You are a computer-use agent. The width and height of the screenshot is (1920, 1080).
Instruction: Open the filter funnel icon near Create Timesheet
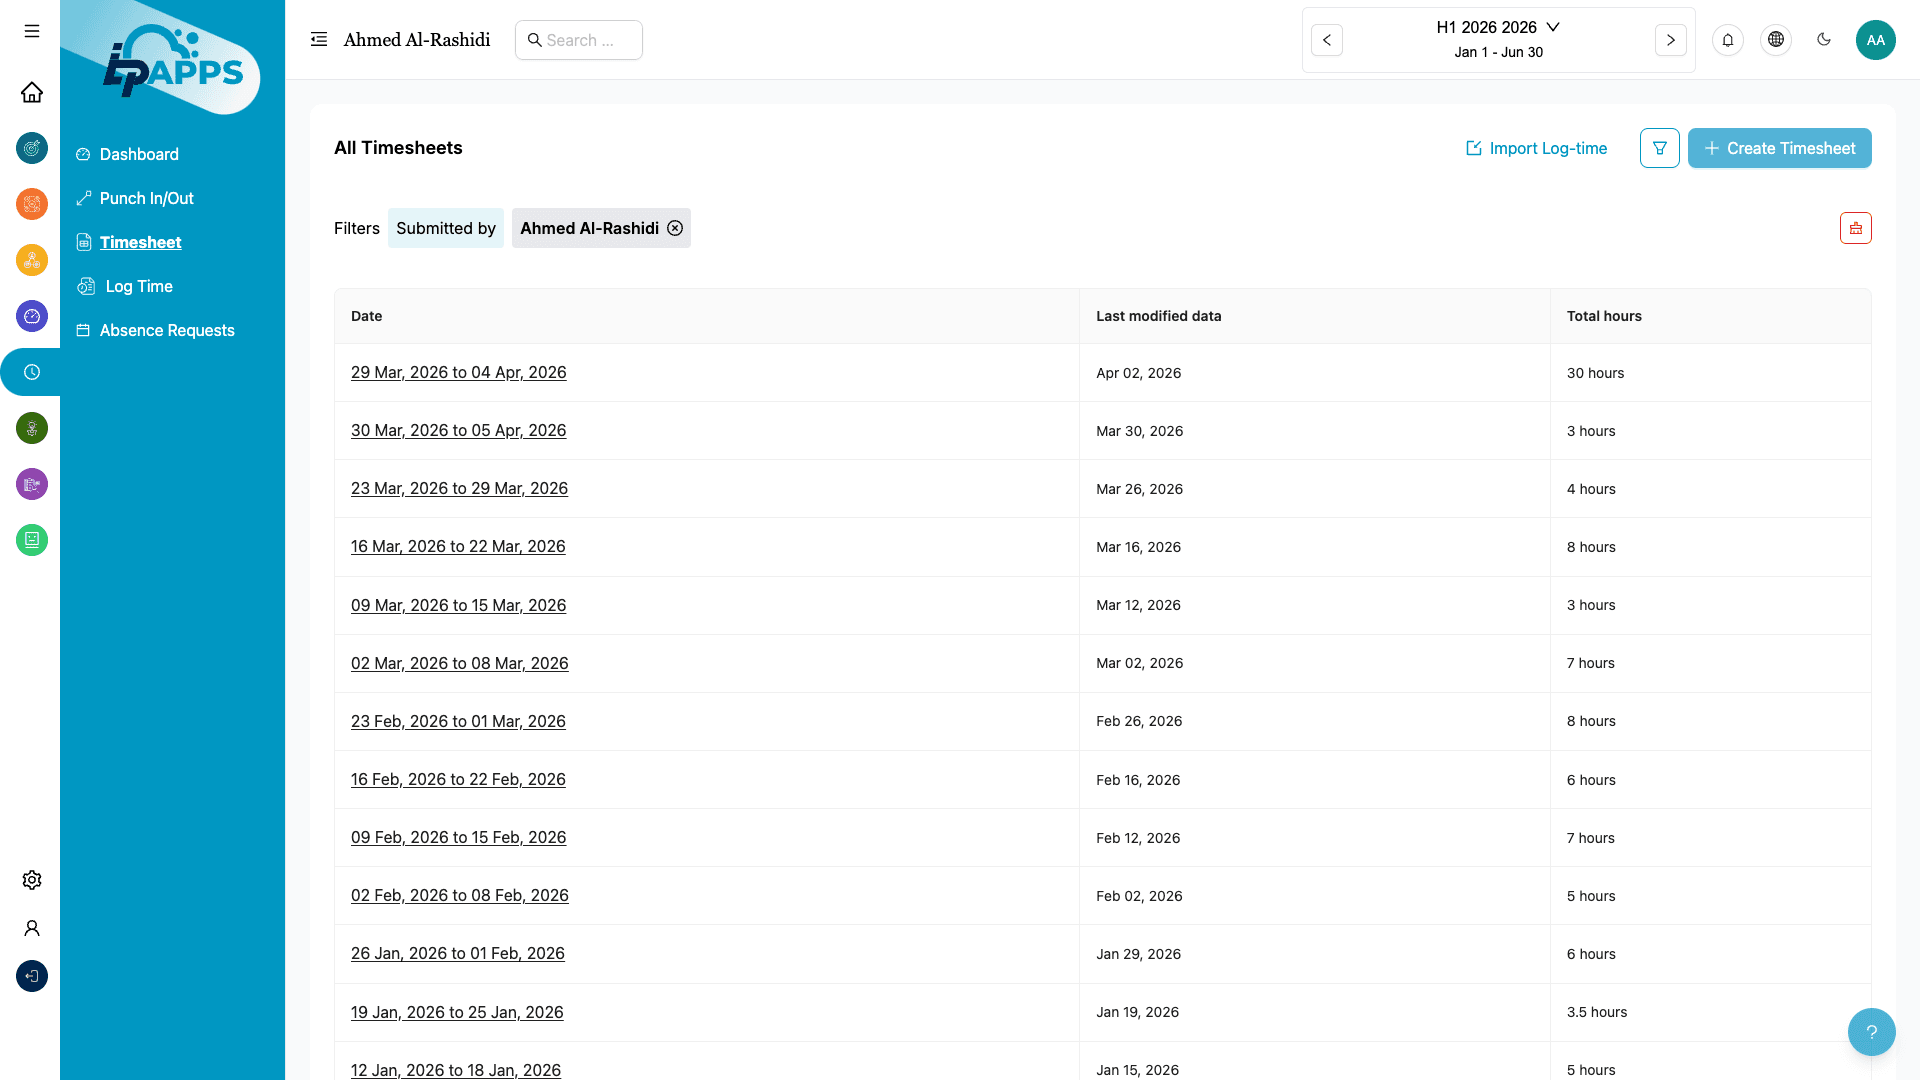click(x=1659, y=148)
